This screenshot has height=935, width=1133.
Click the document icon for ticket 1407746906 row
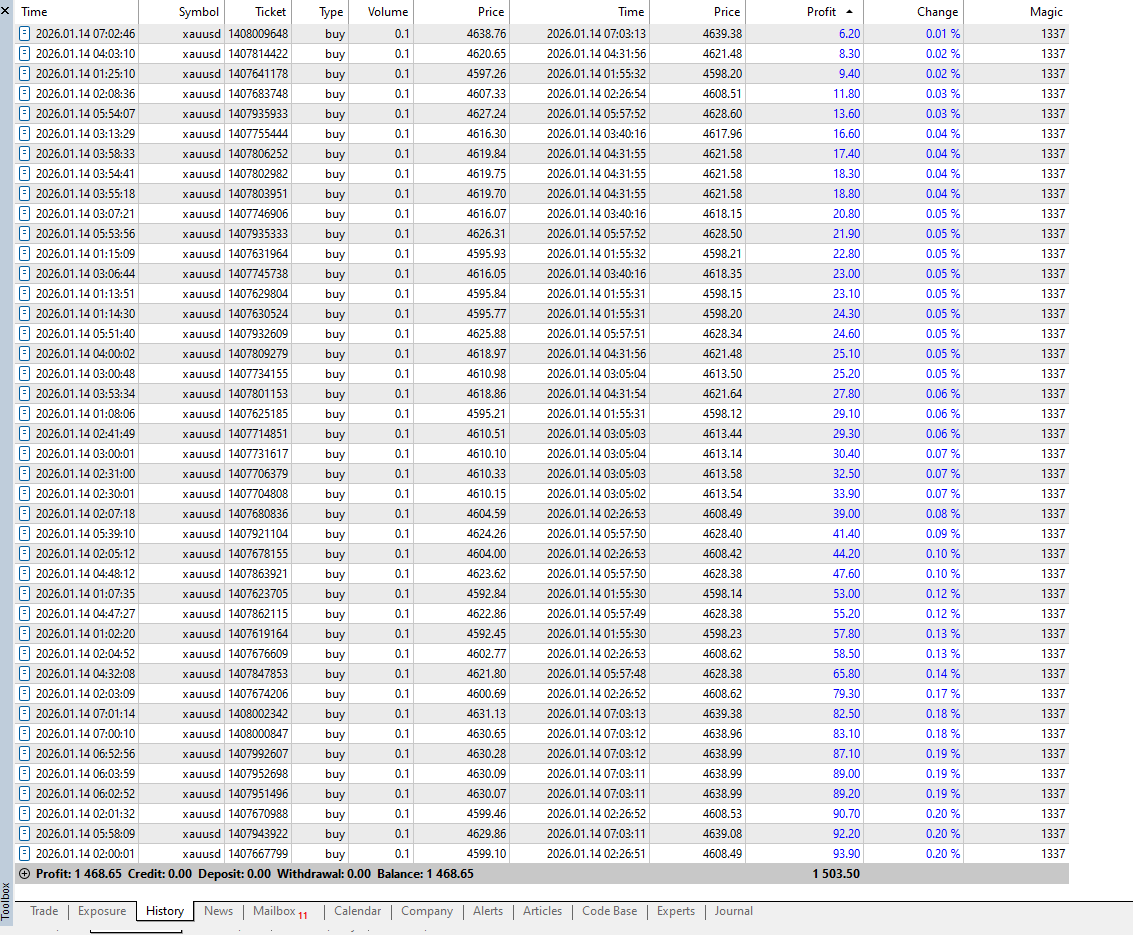[25, 213]
